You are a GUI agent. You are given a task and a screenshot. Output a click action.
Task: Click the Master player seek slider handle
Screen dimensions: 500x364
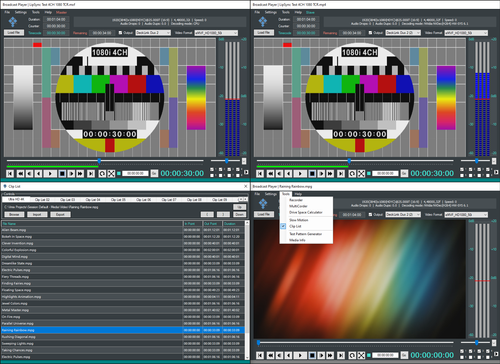pyautogui.click(x=99, y=161)
